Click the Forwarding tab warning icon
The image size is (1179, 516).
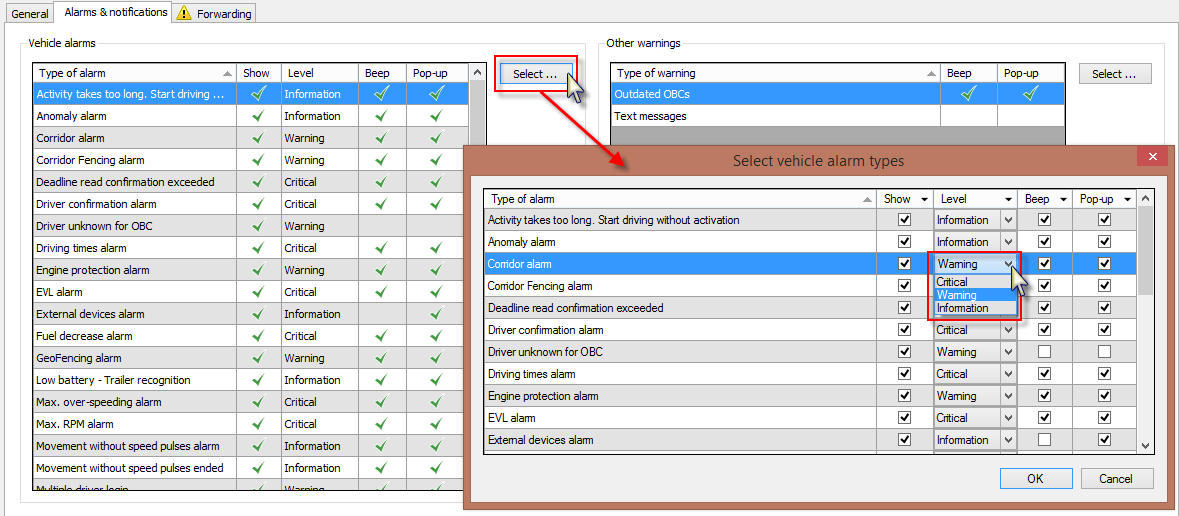tap(185, 13)
